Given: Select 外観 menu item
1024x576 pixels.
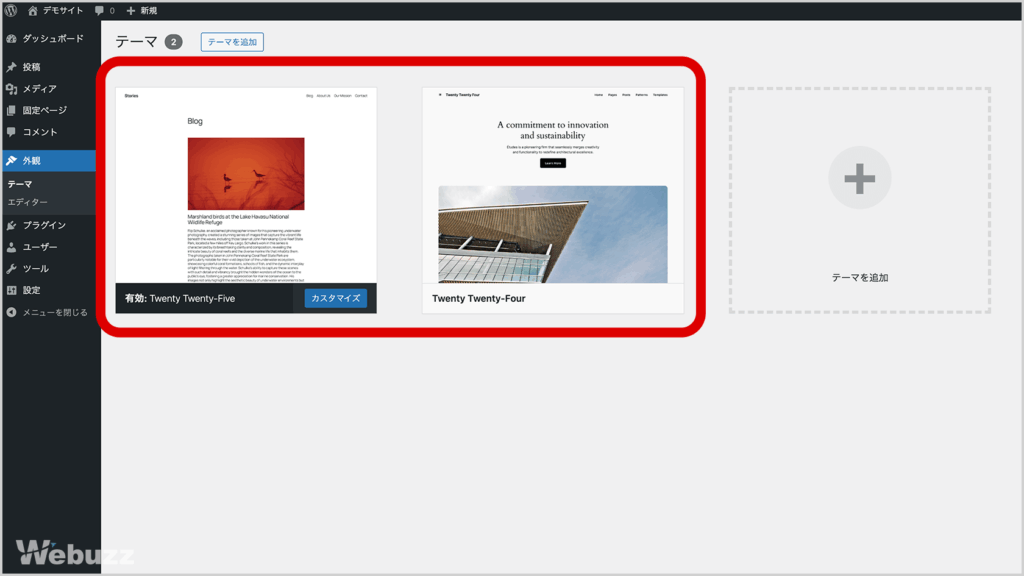Looking at the screenshot, I should (x=49, y=161).
